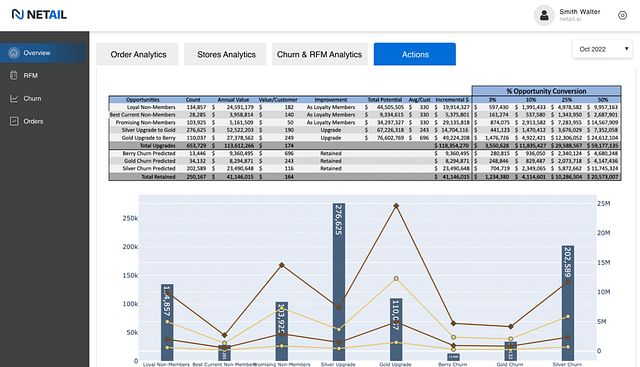The image size is (640, 367).
Task: Click the Gold Upgrade peak diamond marker
Action: (x=396, y=206)
